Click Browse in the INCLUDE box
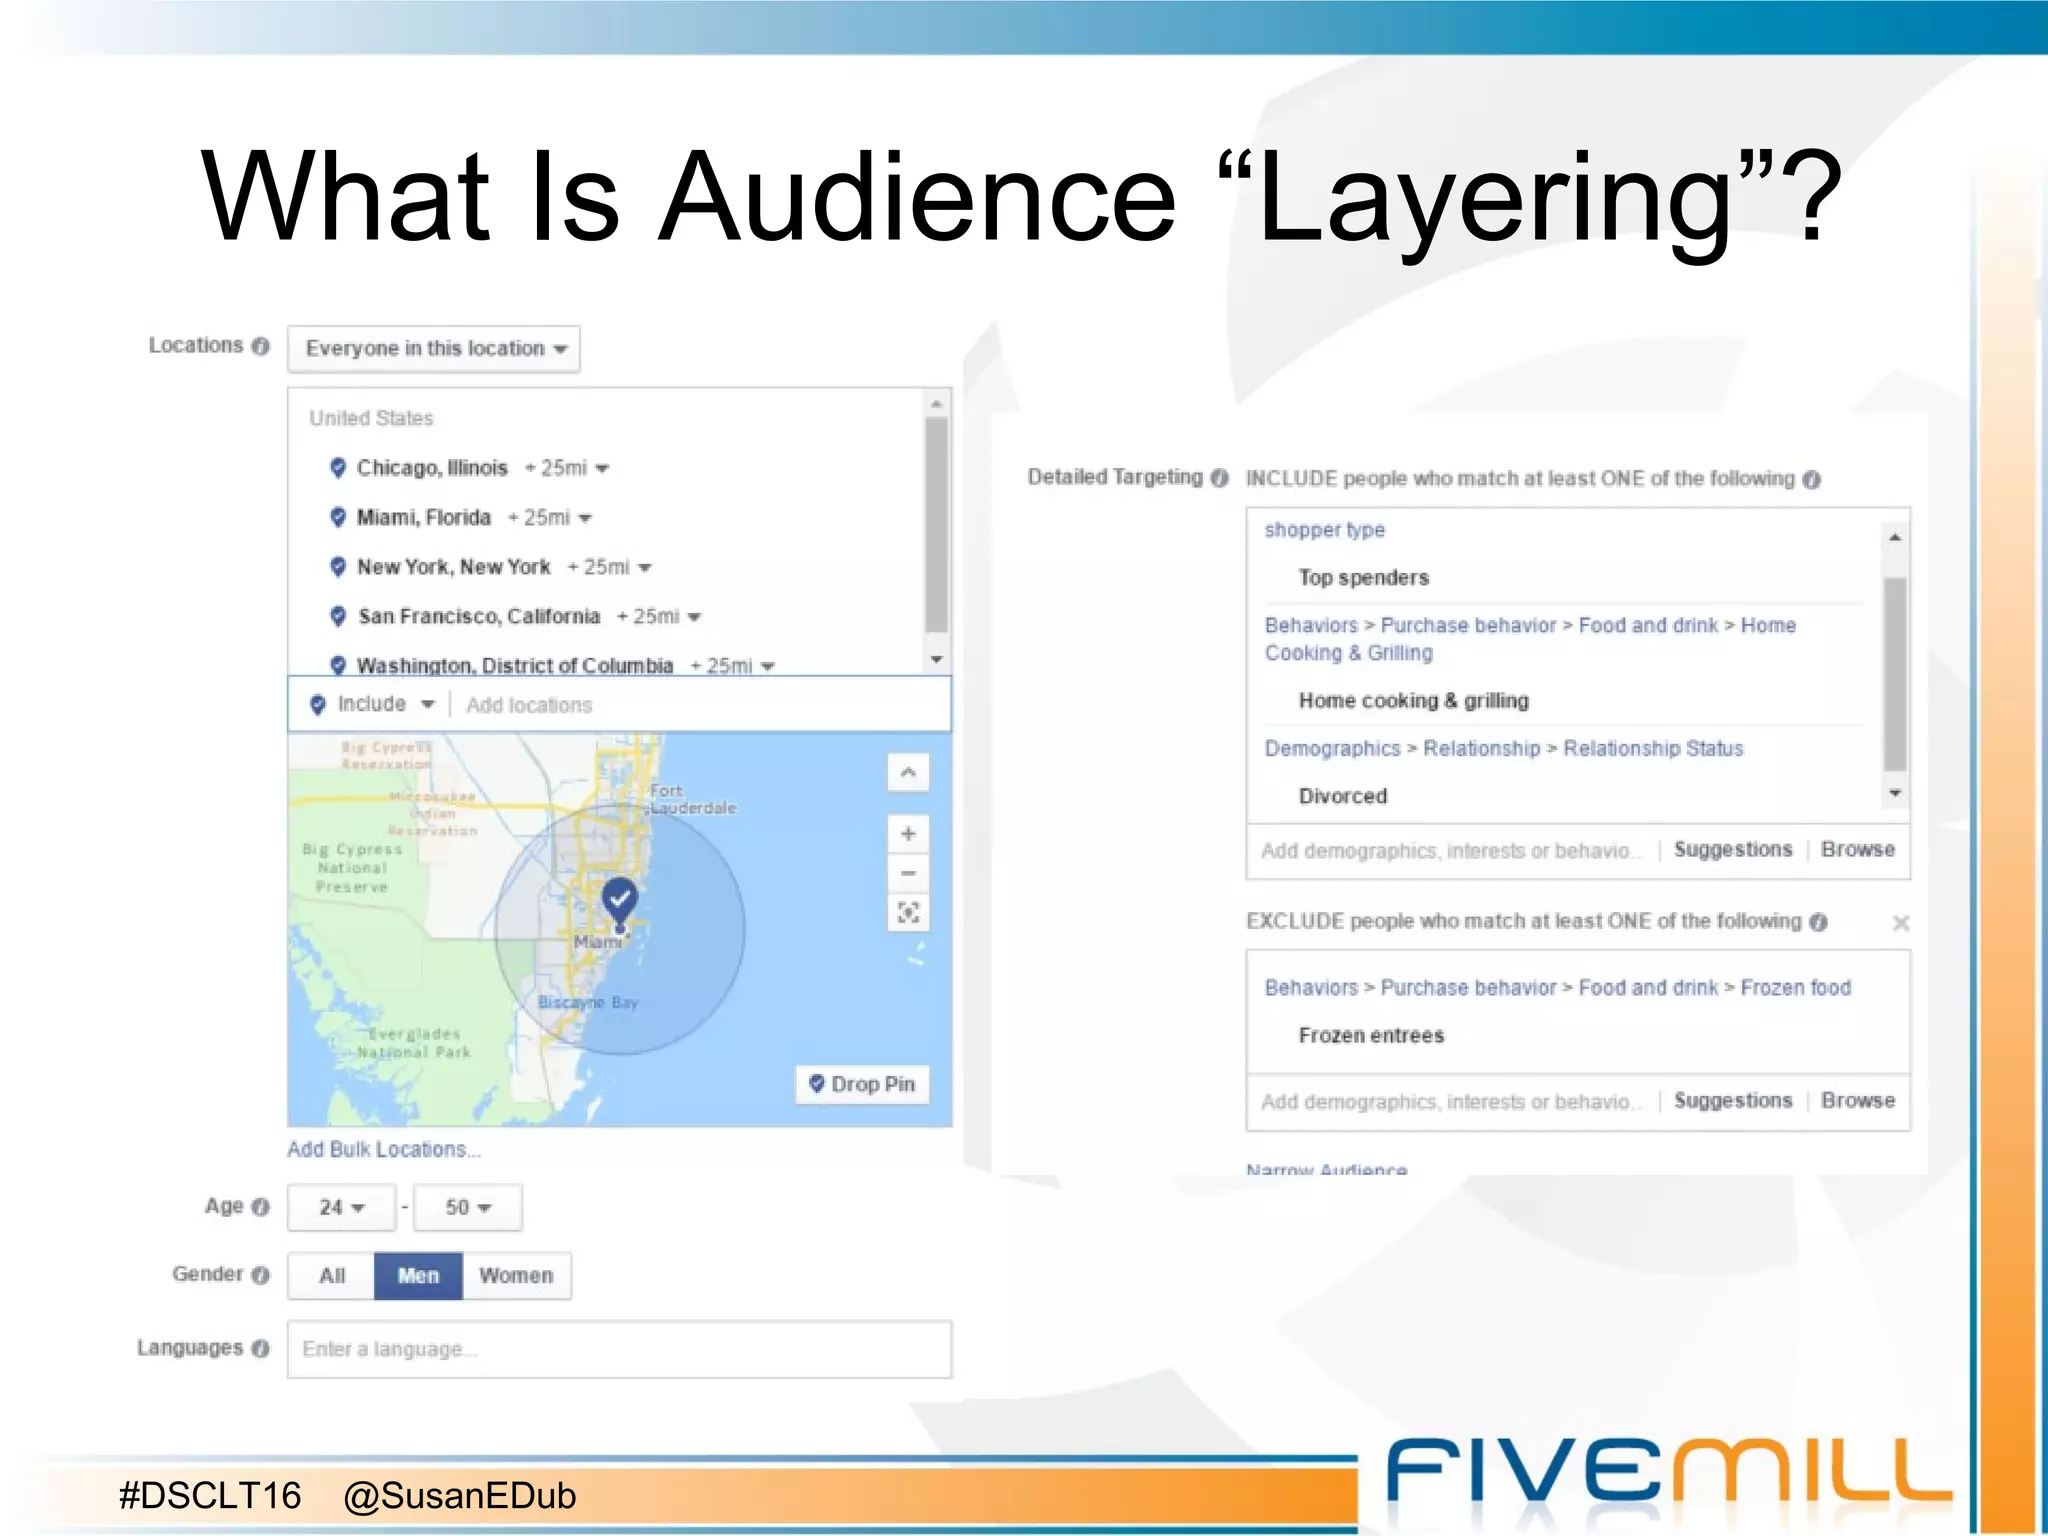The image size is (2048, 1536). pos(1858,850)
